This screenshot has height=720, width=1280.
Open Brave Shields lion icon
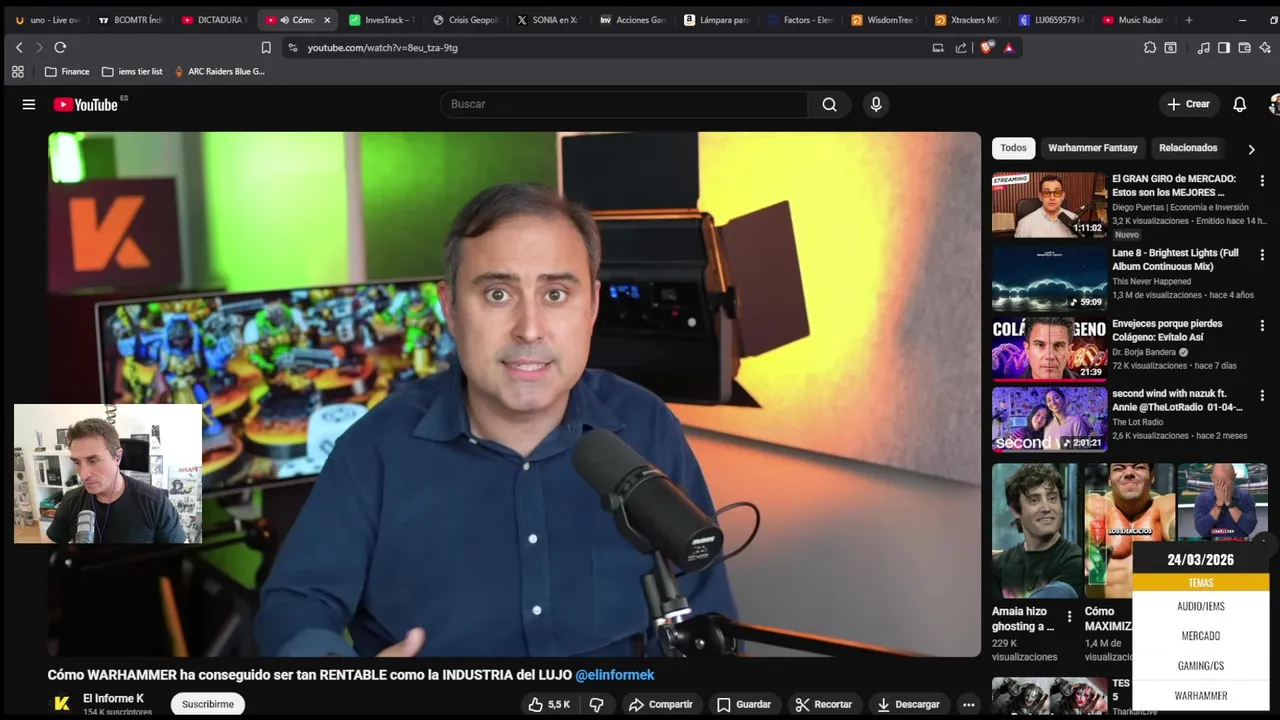(x=986, y=47)
